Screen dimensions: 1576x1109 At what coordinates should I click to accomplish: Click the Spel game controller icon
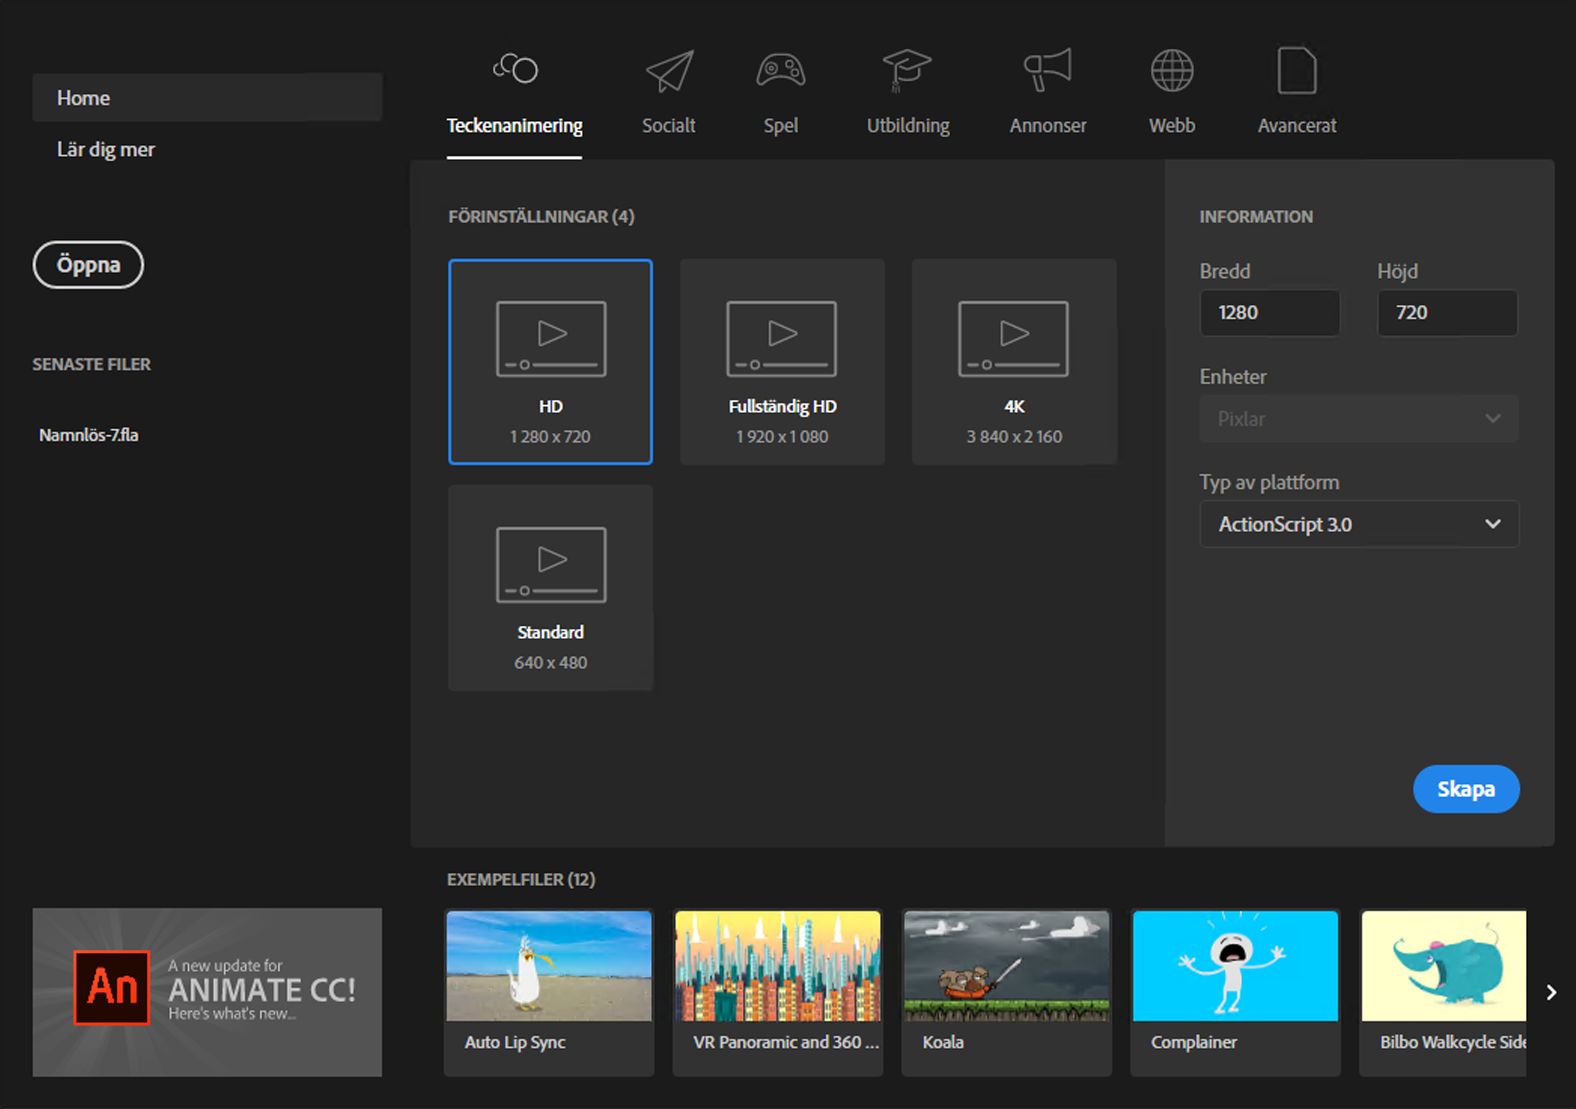pos(781,71)
